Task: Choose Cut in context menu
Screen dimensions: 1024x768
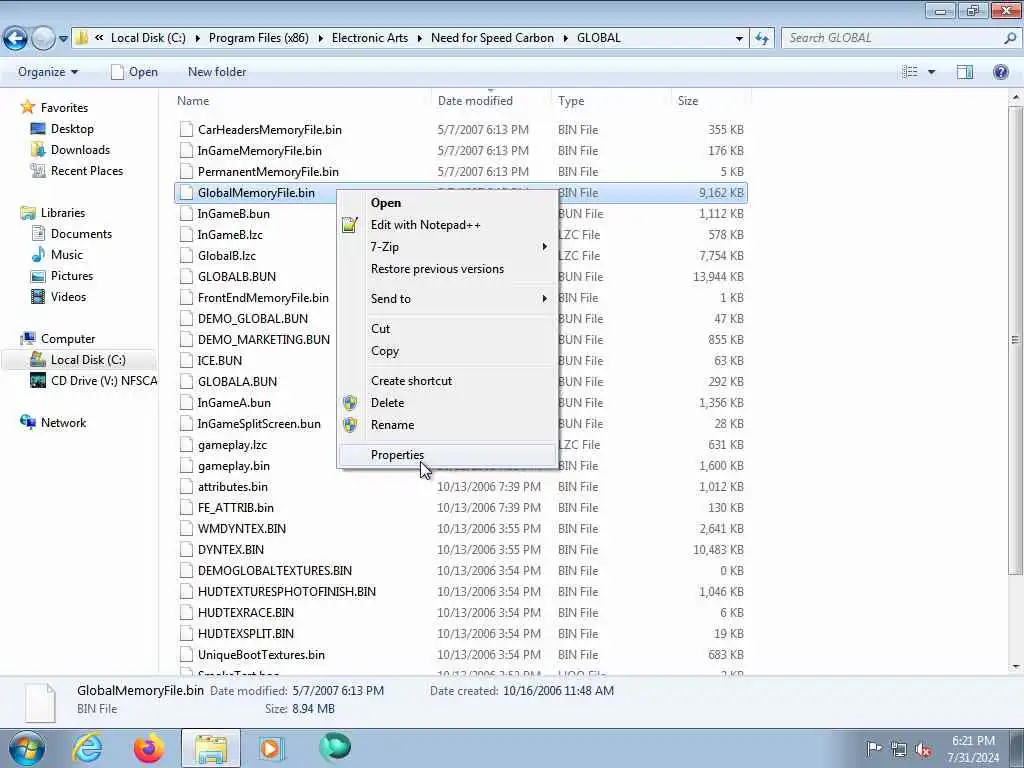Action: (447, 328)
